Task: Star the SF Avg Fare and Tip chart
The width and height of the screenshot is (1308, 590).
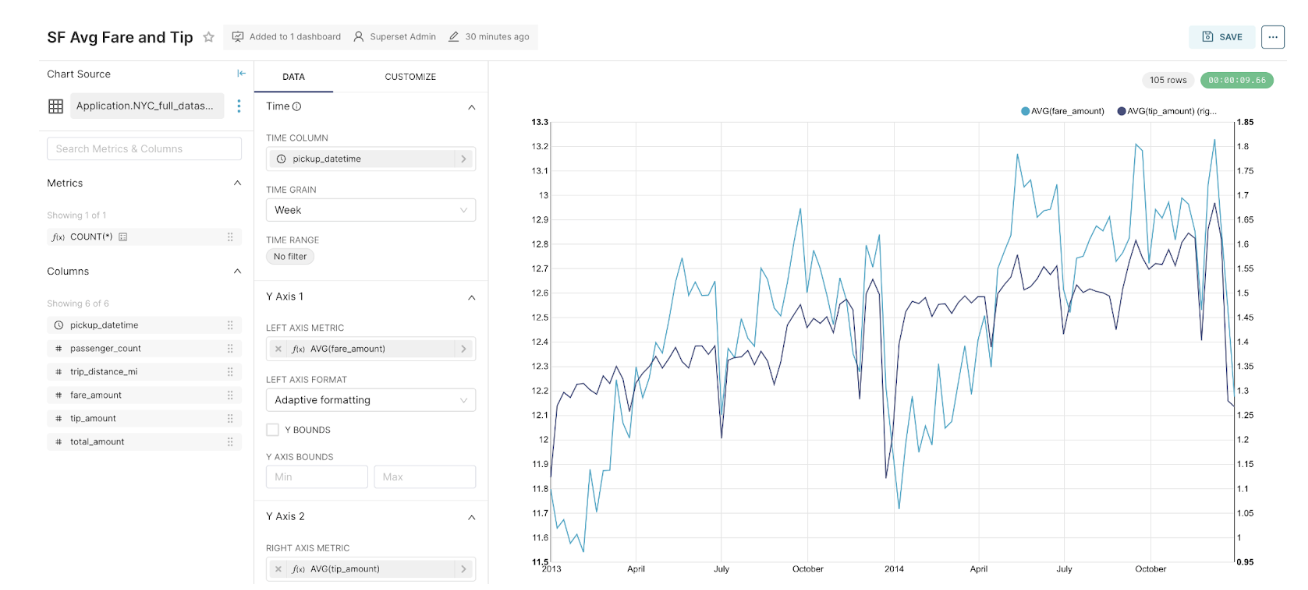Action: [x=207, y=37]
